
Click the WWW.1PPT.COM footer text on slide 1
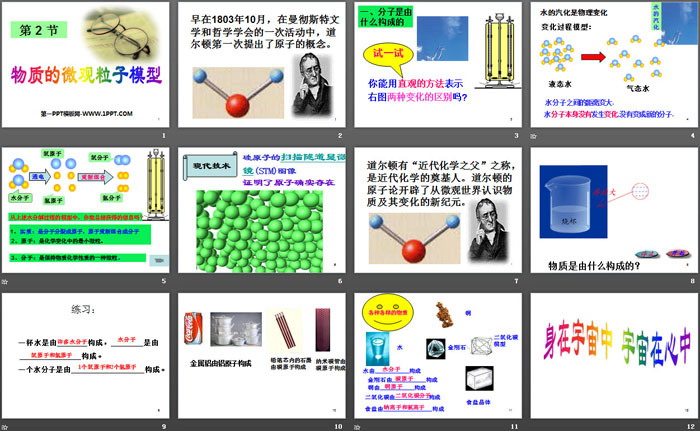point(87,113)
